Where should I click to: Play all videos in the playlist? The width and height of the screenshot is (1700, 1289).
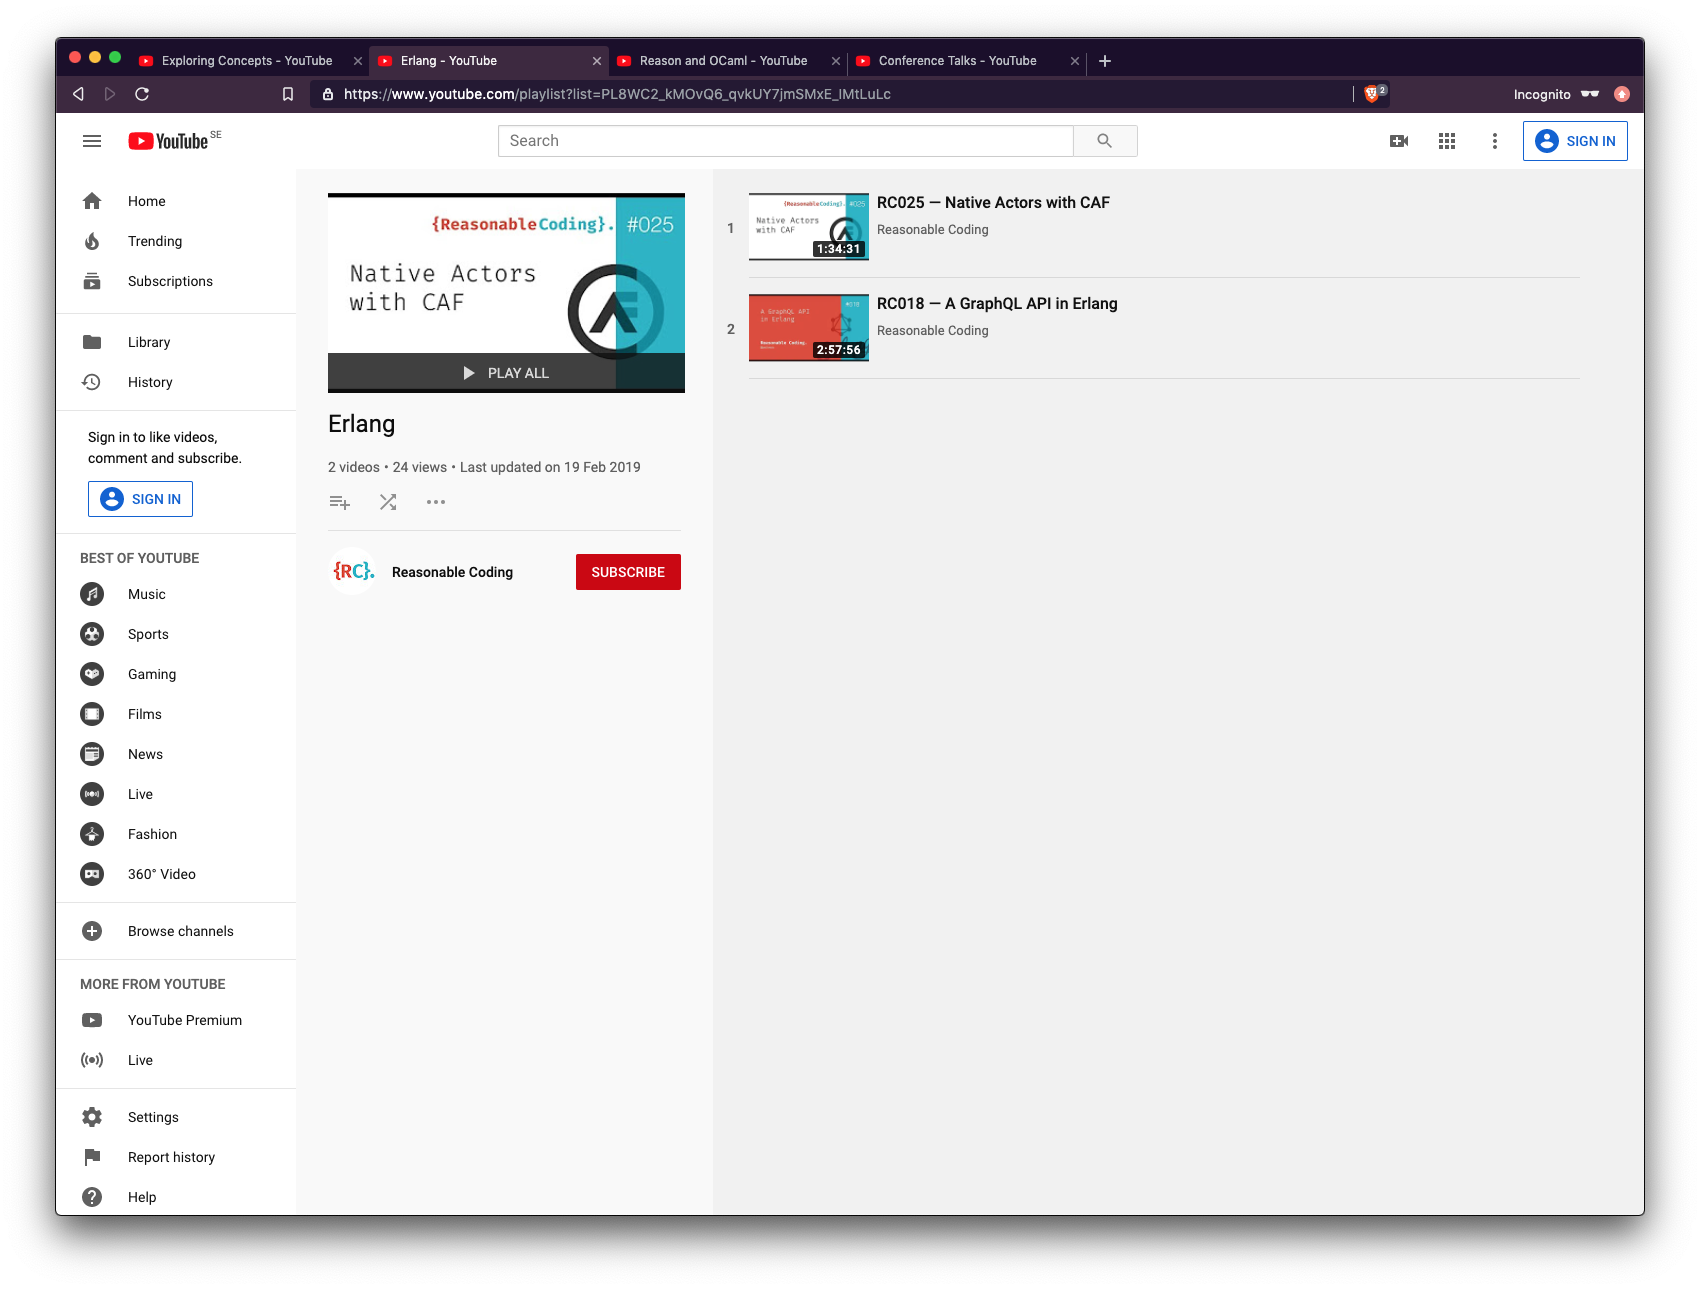coord(507,372)
